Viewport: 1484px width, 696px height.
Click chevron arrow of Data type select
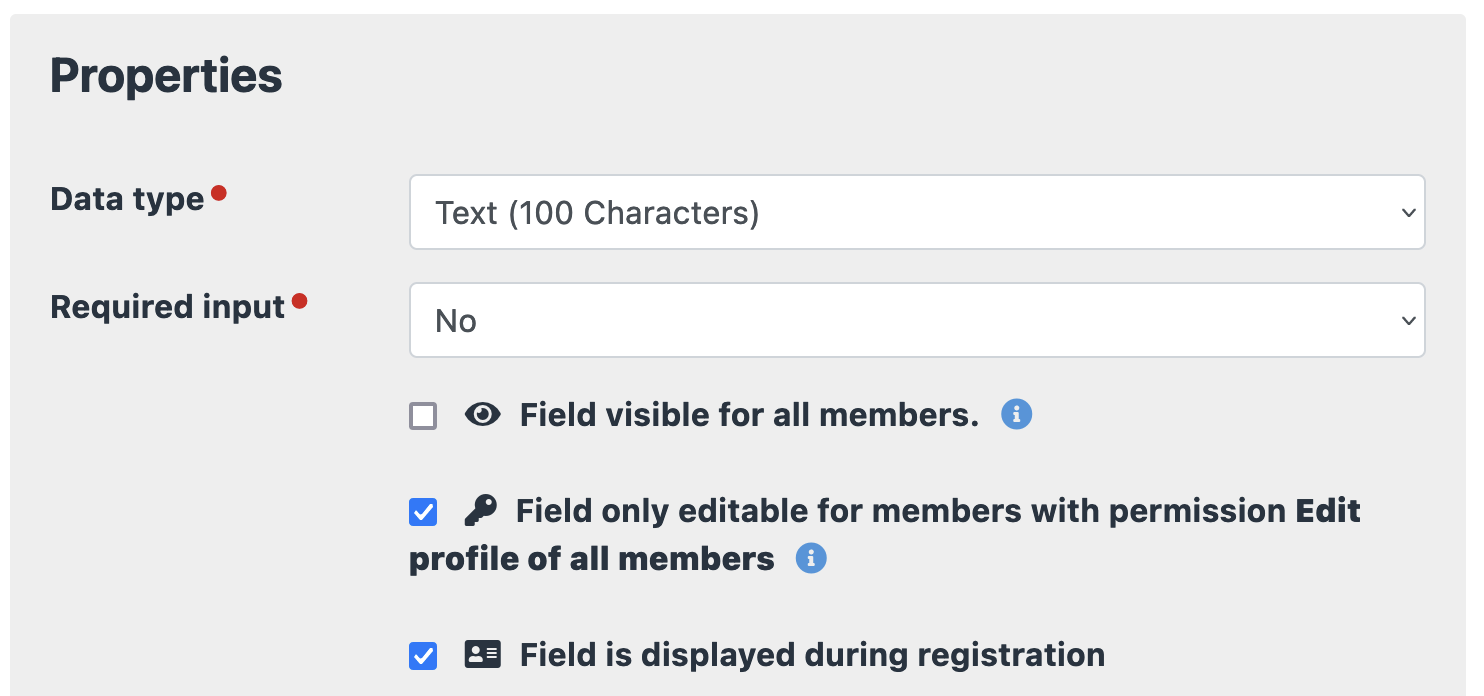(1408, 213)
